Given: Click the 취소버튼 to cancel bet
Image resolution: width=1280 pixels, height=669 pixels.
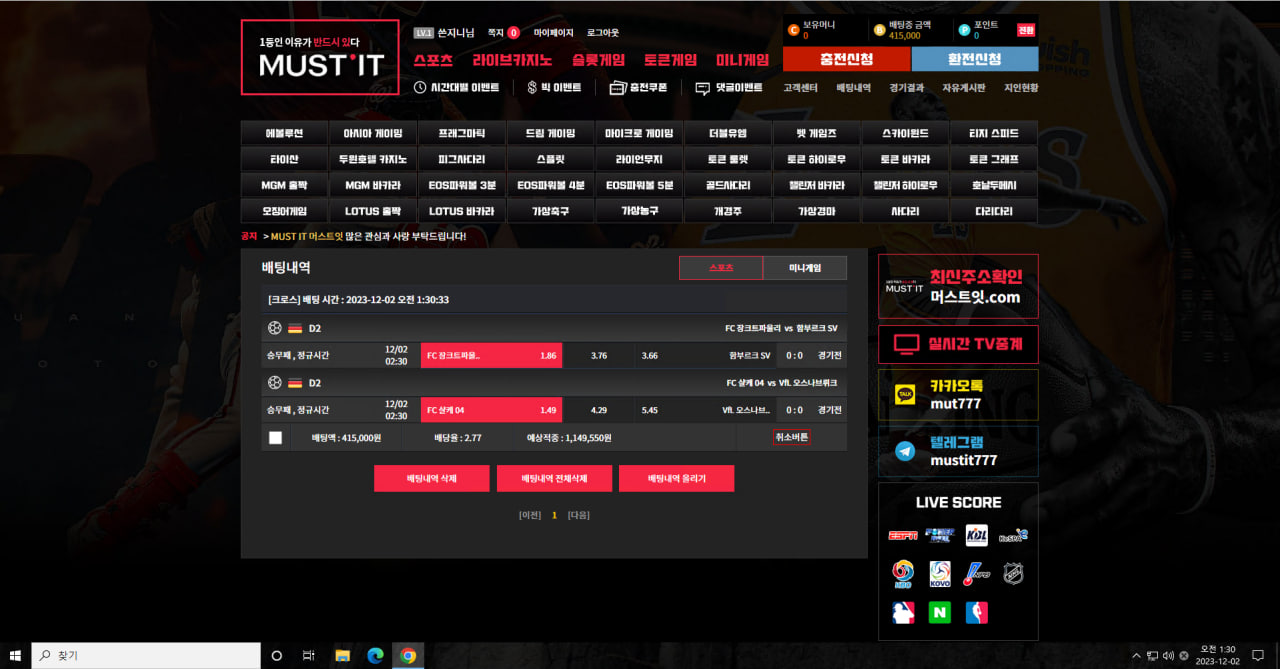Looking at the screenshot, I should pyautogui.click(x=791, y=438).
